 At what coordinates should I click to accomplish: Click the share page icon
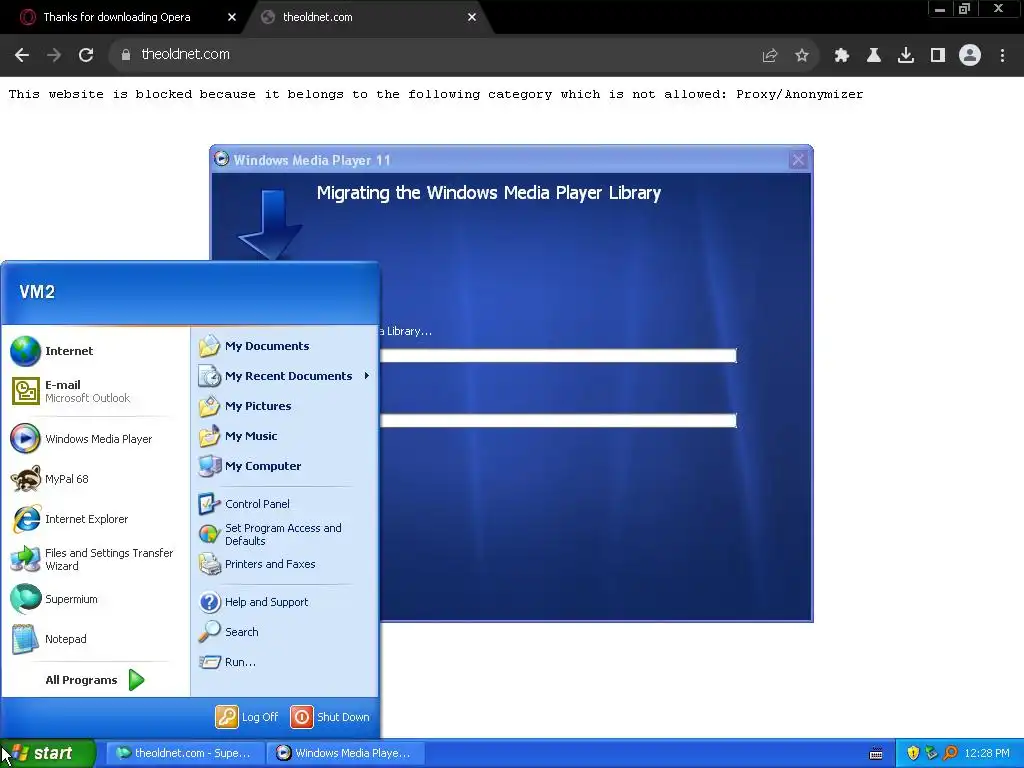click(x=770, y=55)
